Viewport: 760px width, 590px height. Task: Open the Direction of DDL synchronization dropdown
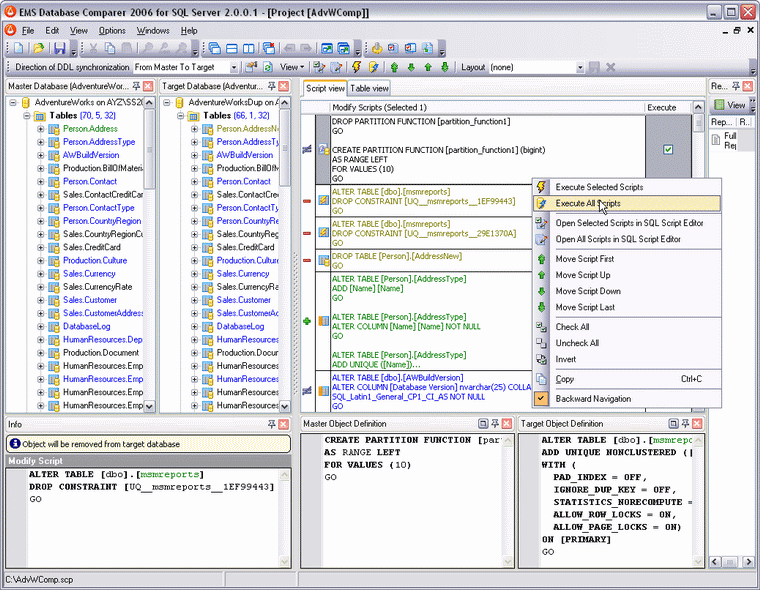click(234, 67)
